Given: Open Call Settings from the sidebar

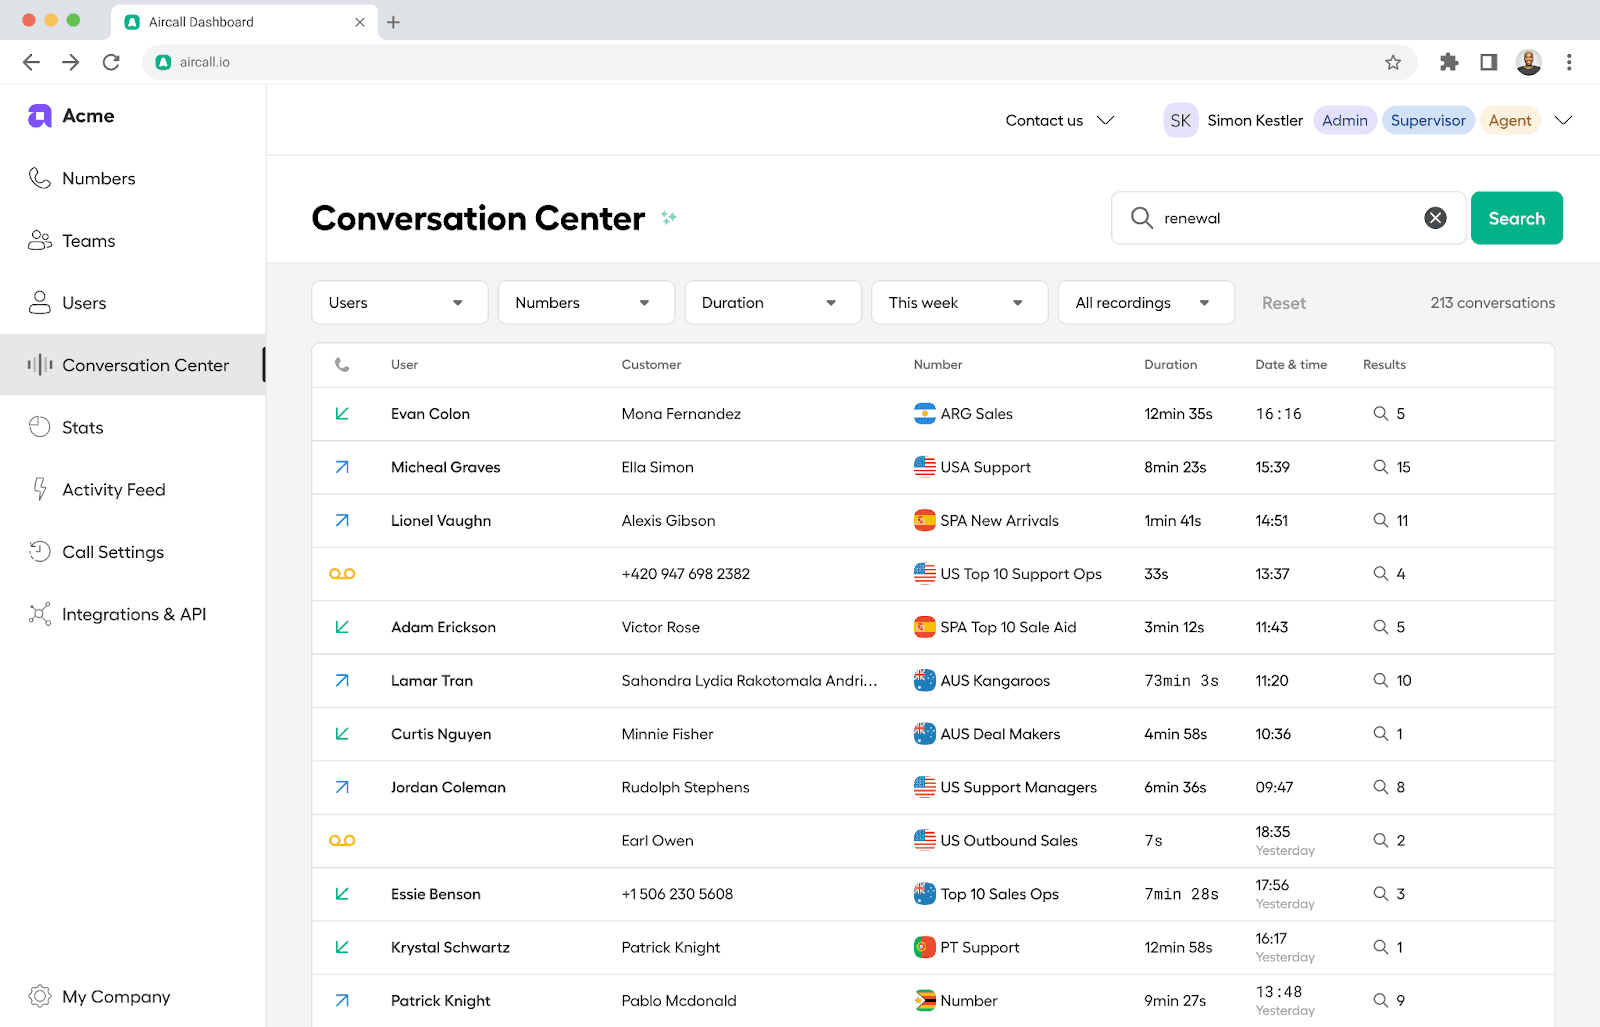Looking at the screenshot, I should tap(112, 551).
